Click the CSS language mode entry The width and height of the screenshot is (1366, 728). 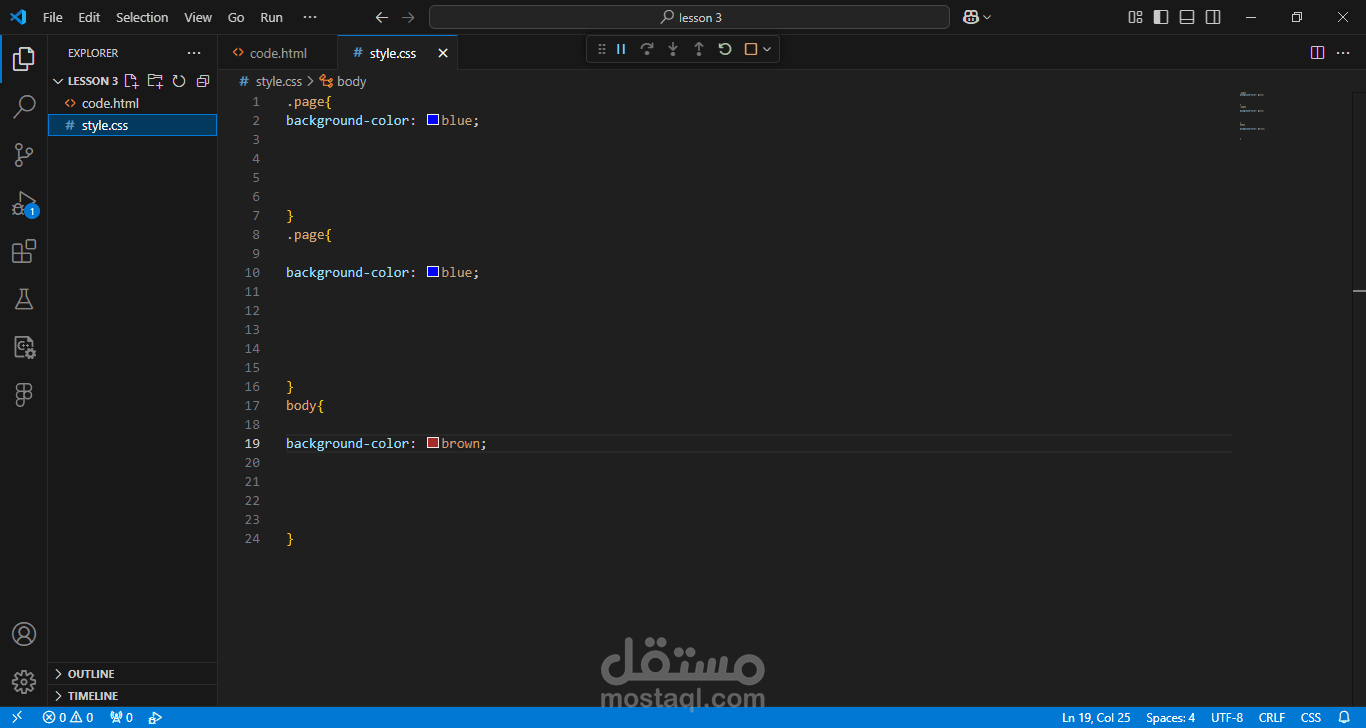tap(1311, 718)
